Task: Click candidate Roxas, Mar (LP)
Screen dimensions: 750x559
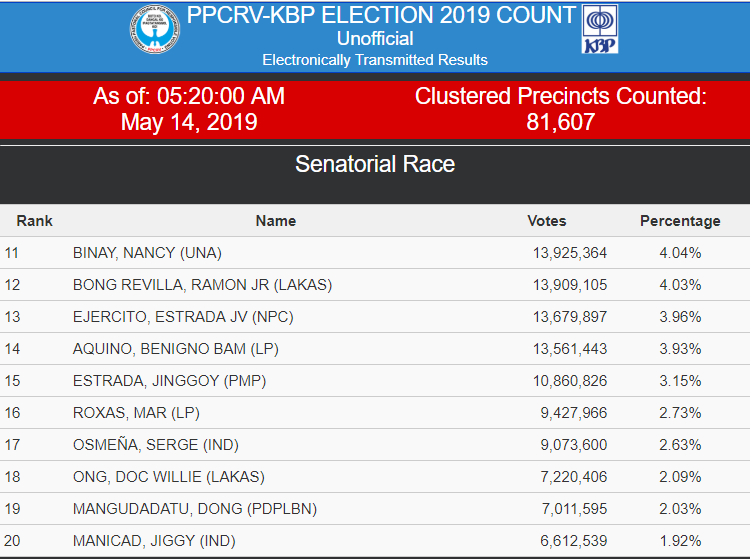Action: (x=136, y=413)
